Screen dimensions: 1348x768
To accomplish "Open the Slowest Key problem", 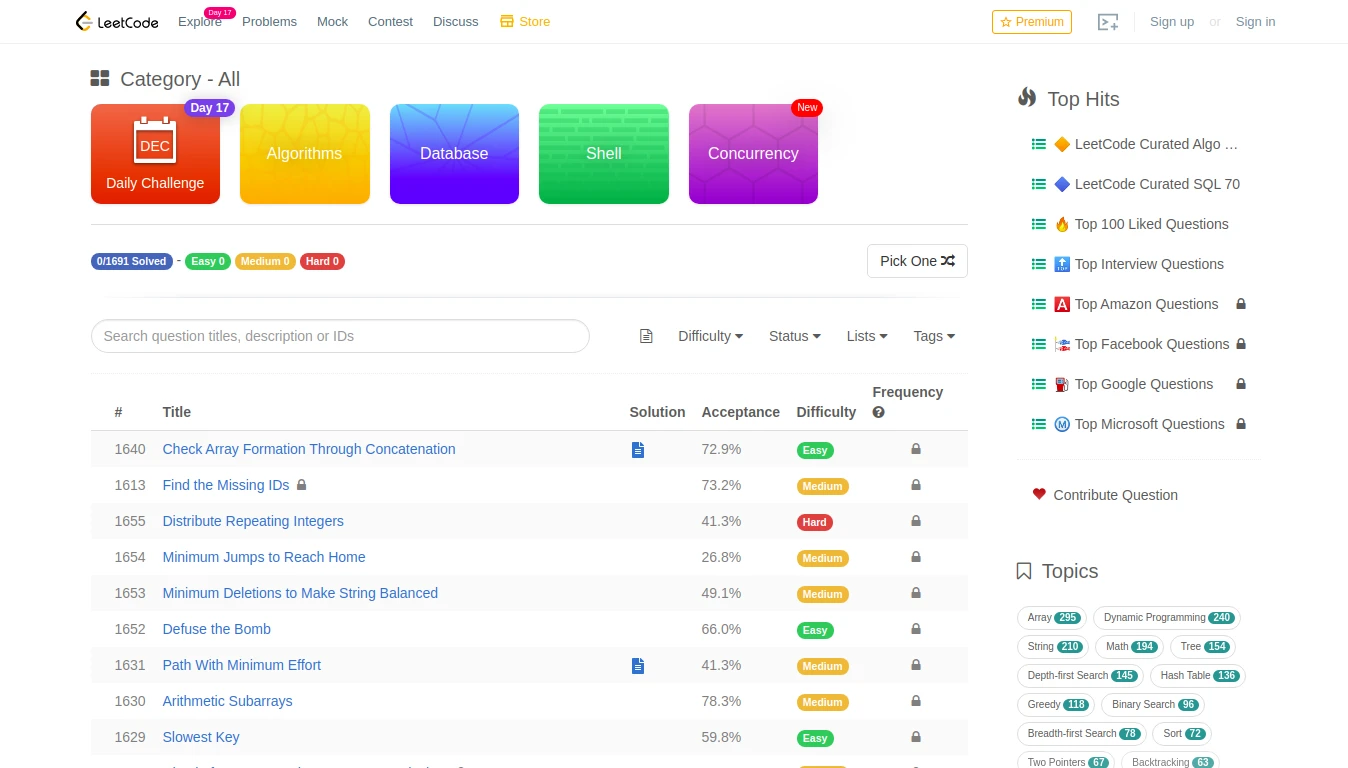I will click(201, 737).
